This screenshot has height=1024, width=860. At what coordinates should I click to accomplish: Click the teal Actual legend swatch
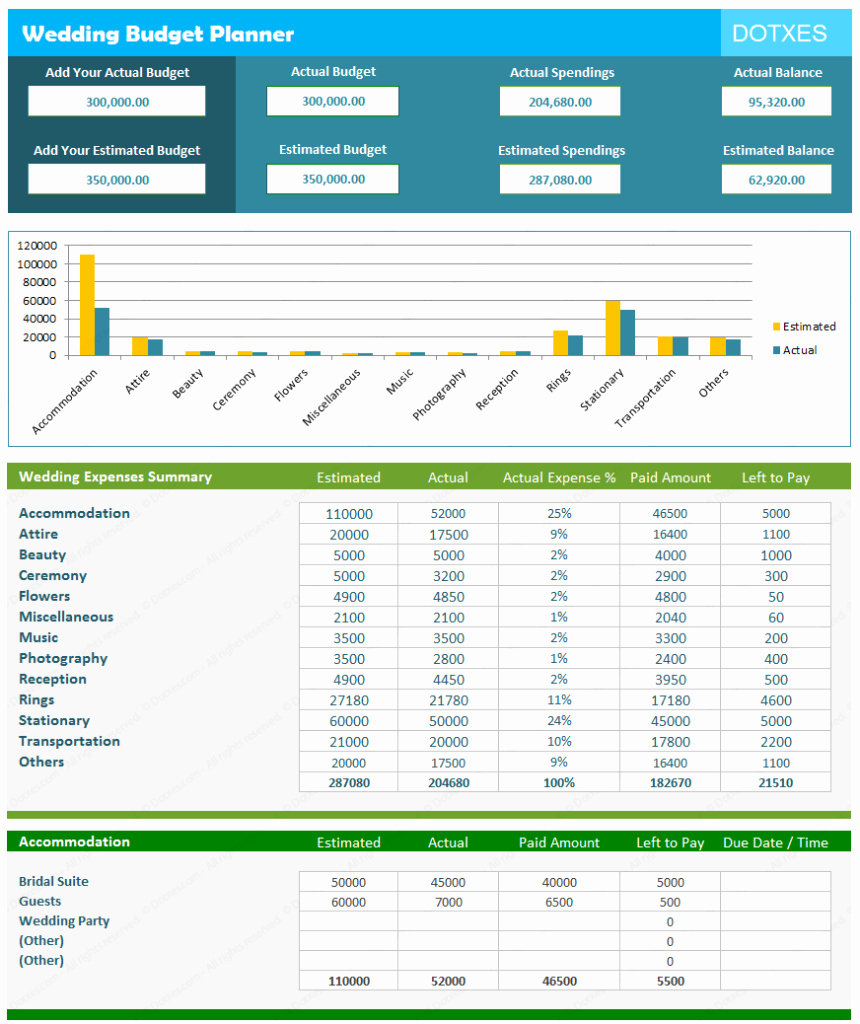coord(776,350)
